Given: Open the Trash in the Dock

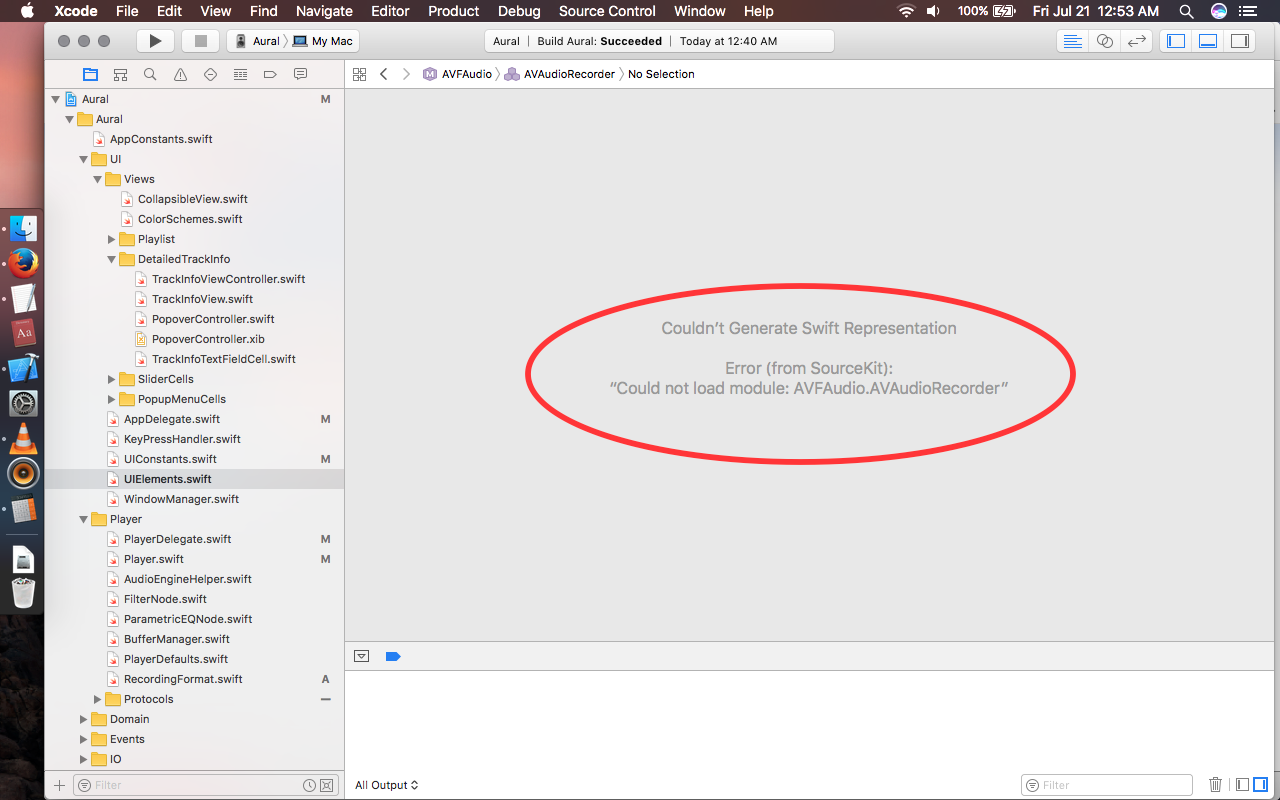Looking at the screenshot, I should click(x=23, y=593).
